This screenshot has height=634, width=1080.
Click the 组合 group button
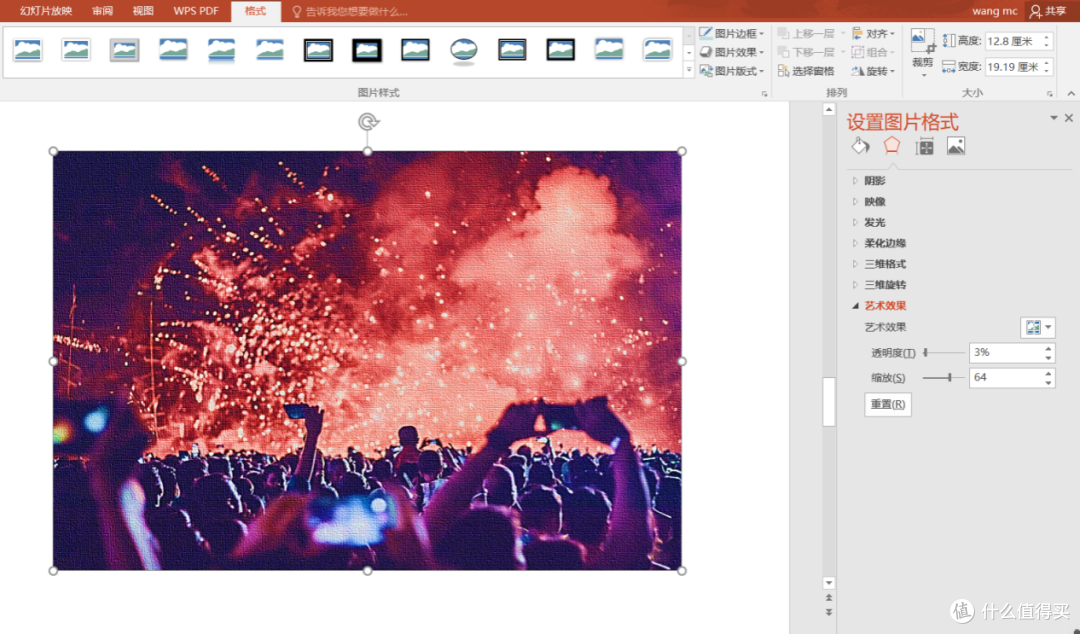[873, 52]
